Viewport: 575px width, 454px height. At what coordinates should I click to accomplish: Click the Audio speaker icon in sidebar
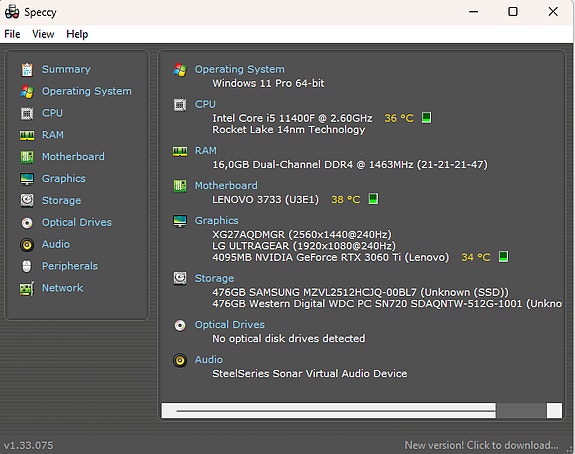click(x=27, y=245)
